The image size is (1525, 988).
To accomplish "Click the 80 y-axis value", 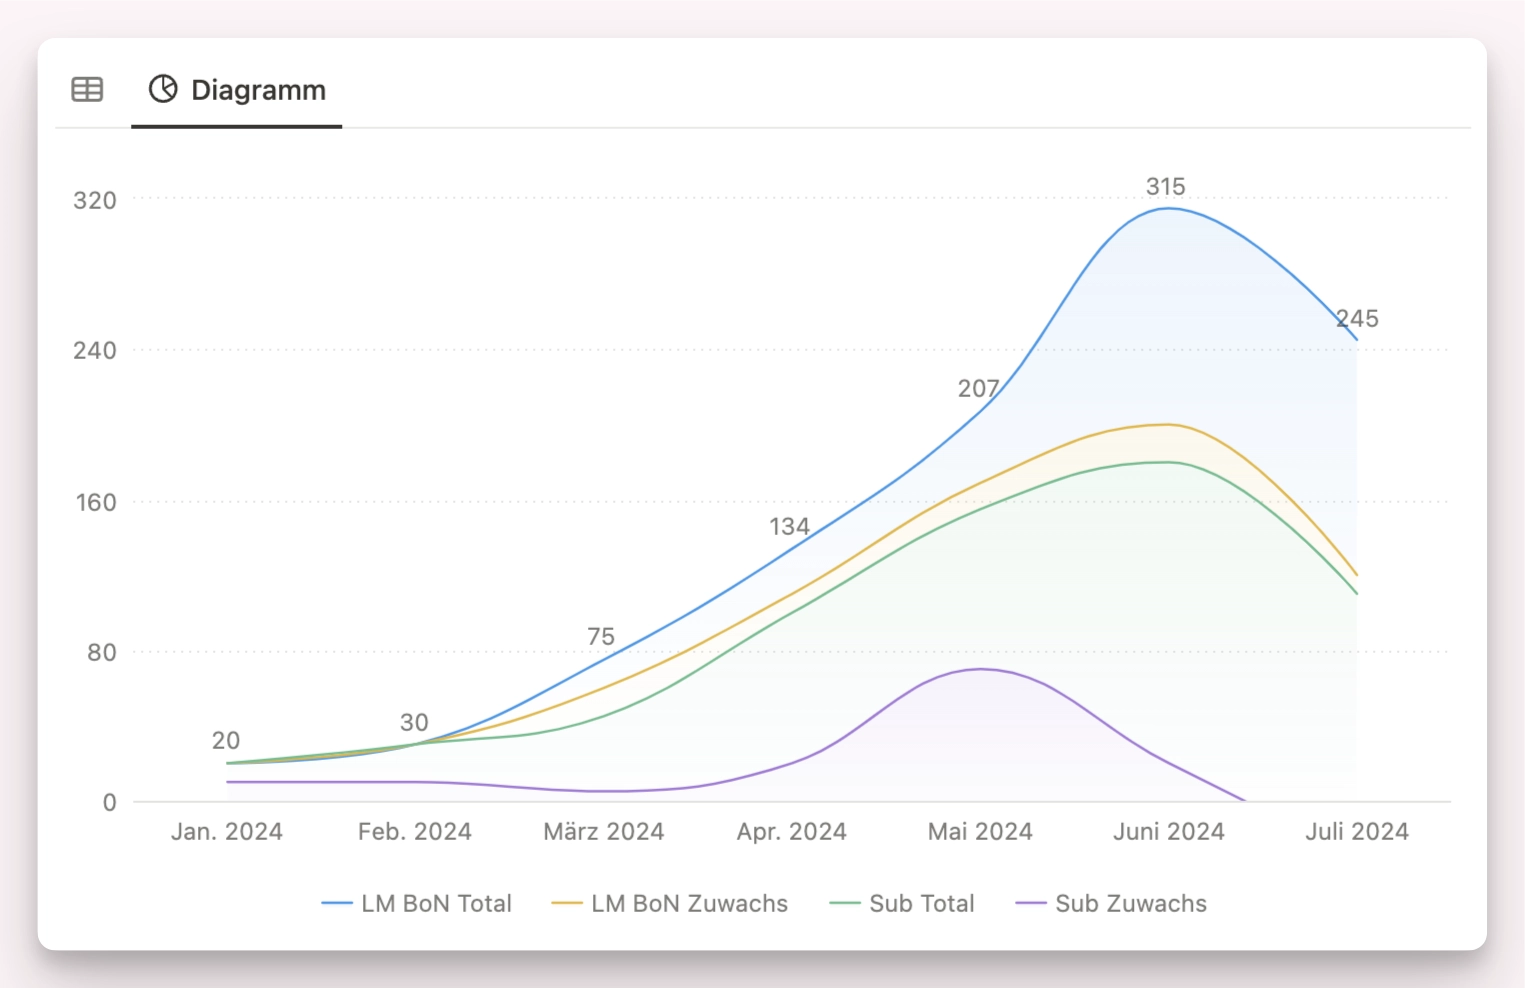I will (x=102, y=652).
